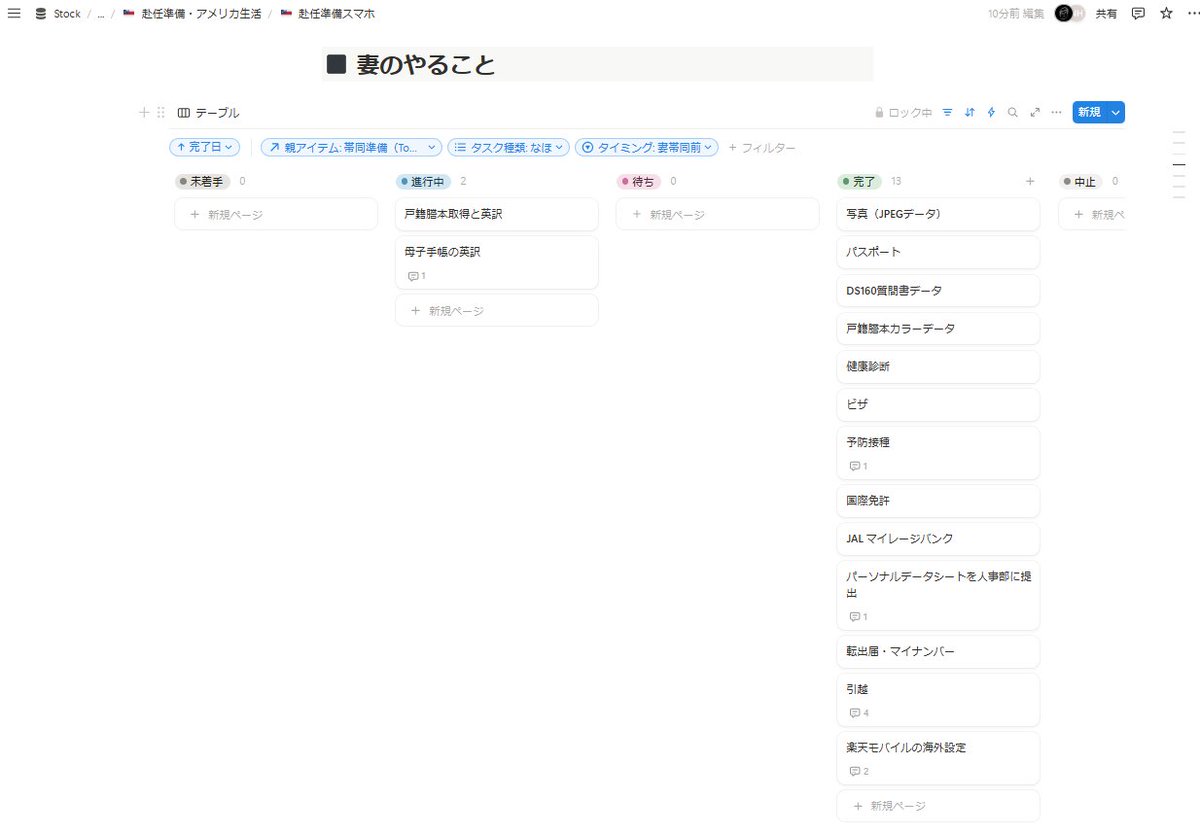Open the 転出届・マイナンバー card
This screenshot has height=834, width=1200.
pyautogui.click(x=938, y=651)
